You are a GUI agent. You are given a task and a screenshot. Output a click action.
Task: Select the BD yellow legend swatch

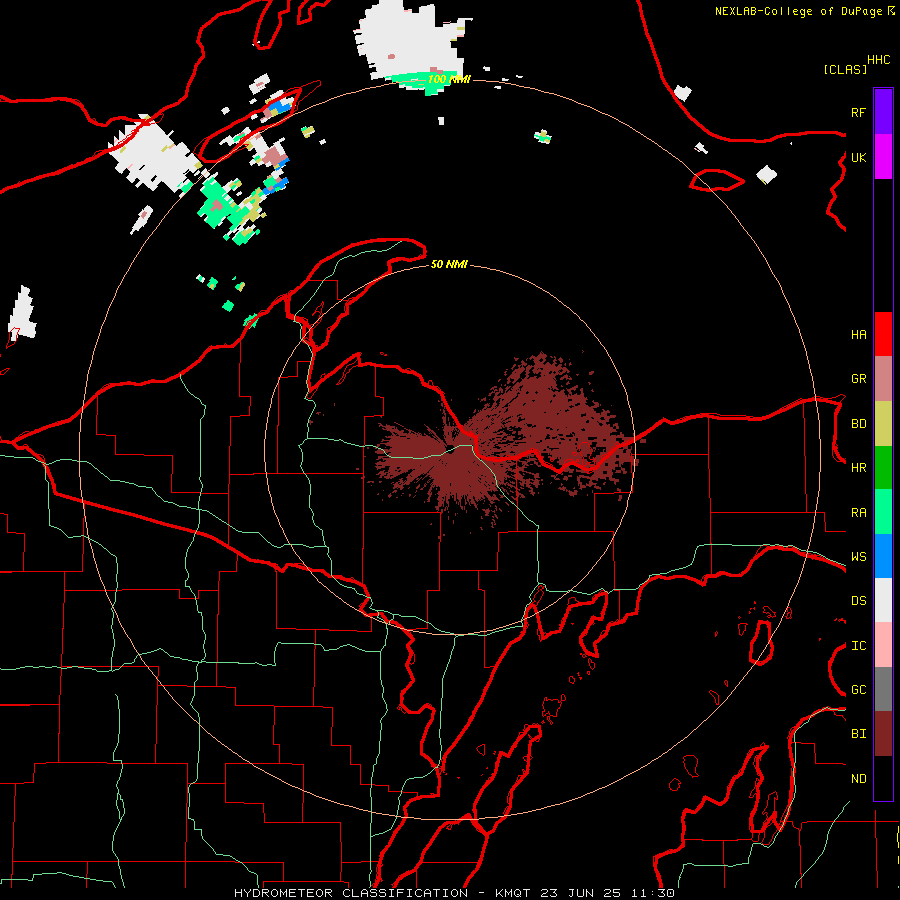point(883,424)
